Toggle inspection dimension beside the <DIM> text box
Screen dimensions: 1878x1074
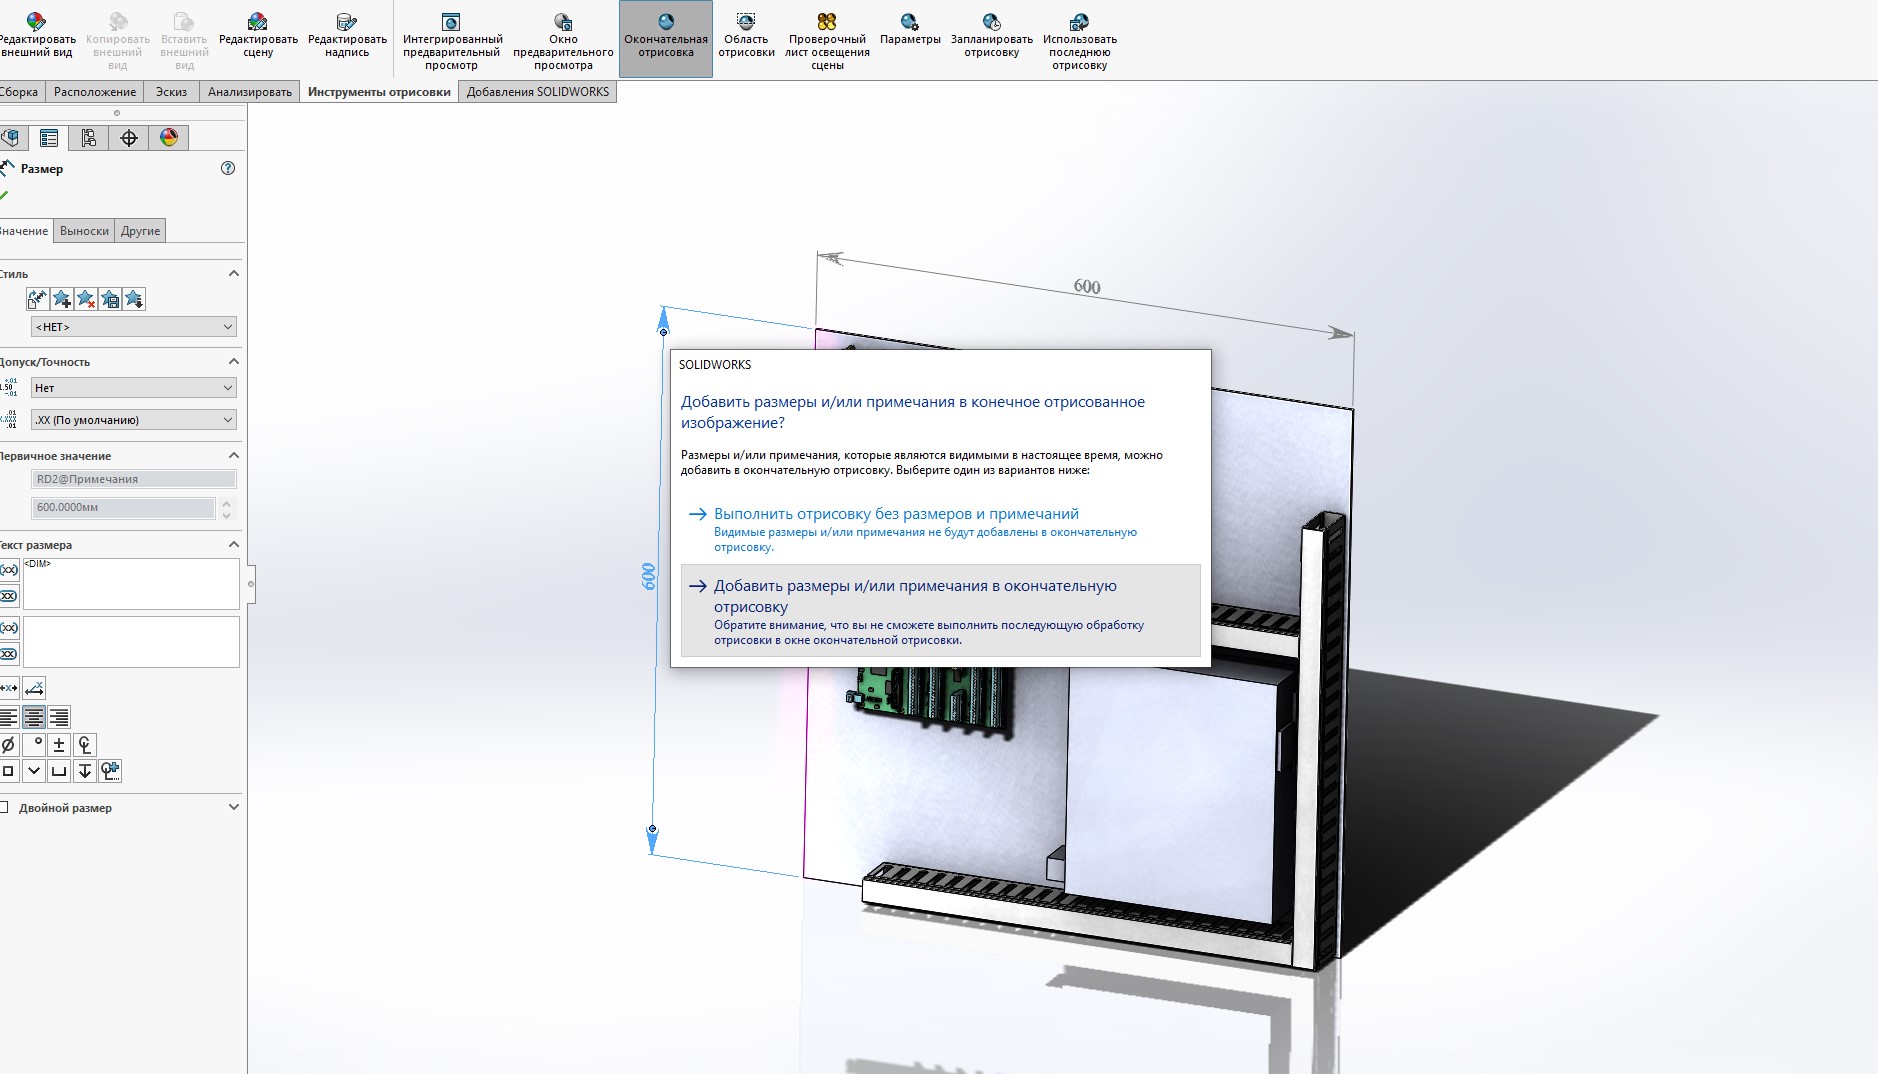9,596
